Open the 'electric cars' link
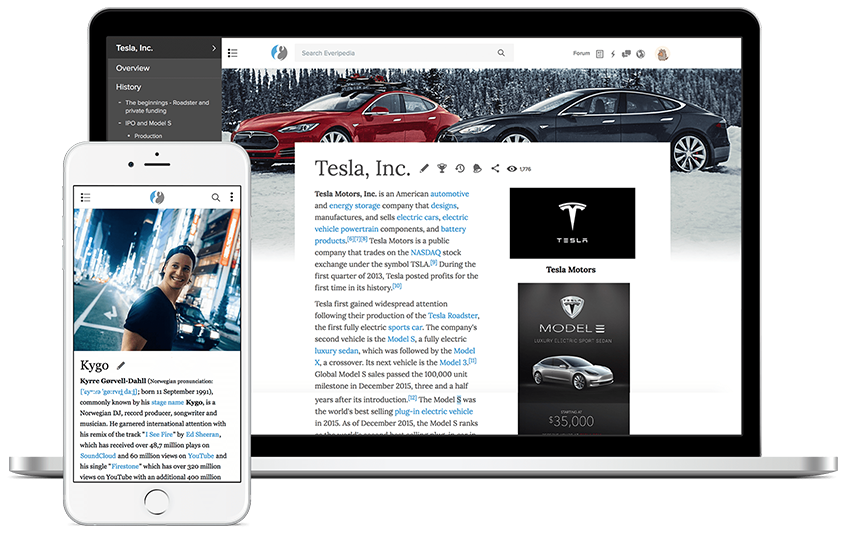The width and height of the screenshot is (846, 539). pyautogui.click(x=418, y=217)
